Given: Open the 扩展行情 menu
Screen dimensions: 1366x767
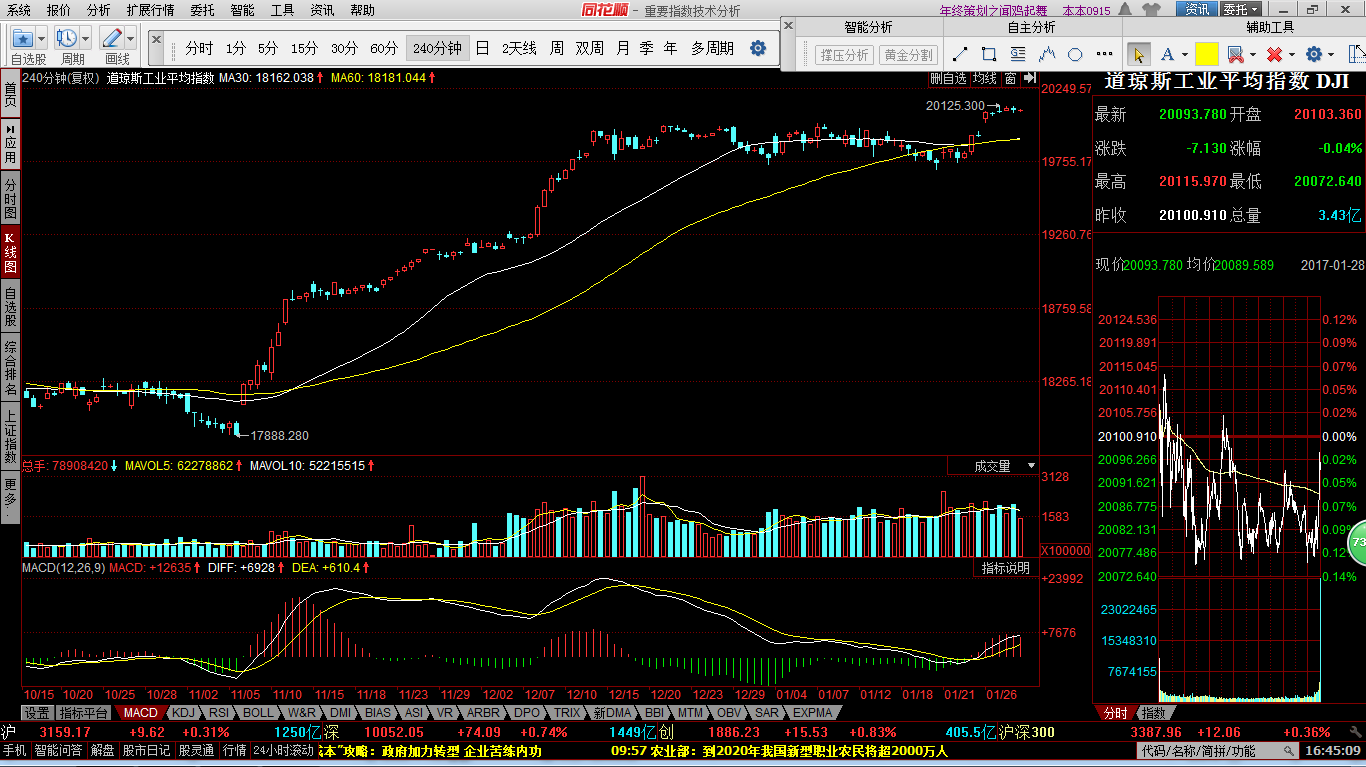Looking at the screenshot, I should tap(150, 10).
